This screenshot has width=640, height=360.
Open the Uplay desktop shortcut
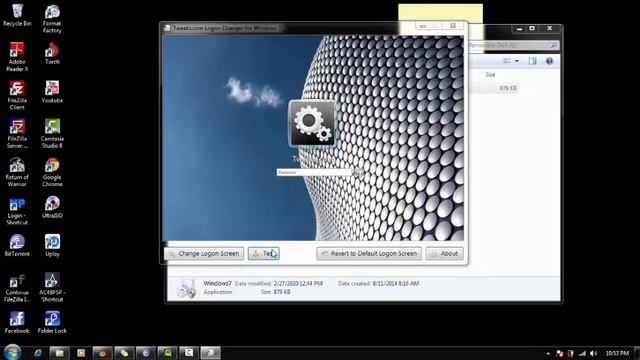click(52, 246)
